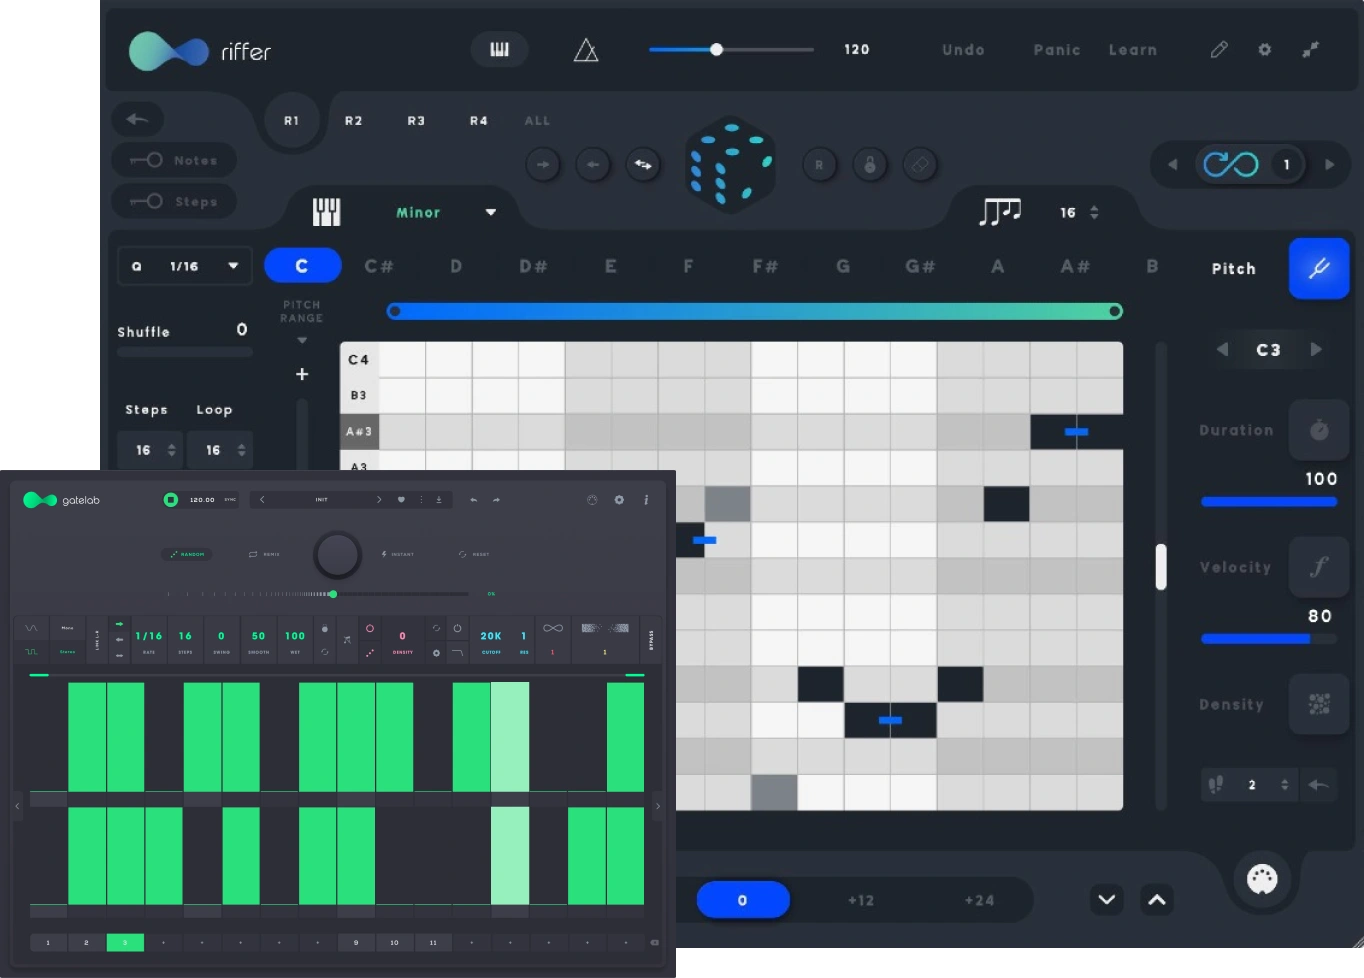Image resolution: width=1364 pixels, height=978 pixels.
Task: Click the MIDI connector icon at bottom right
Action: [1262, 879]
